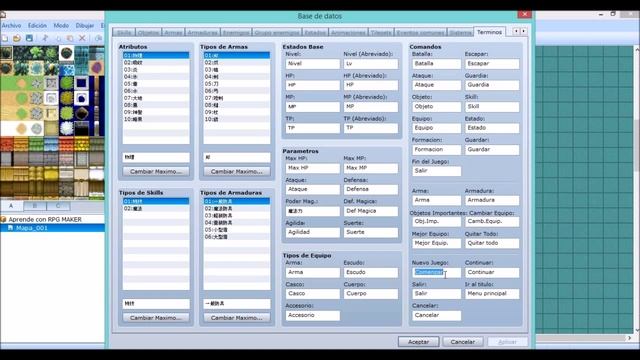Image resolution: width=640 pixels, height=360 pixels.
Task: Switch to the Sistema tab
Action: click(x=460, y=33)
